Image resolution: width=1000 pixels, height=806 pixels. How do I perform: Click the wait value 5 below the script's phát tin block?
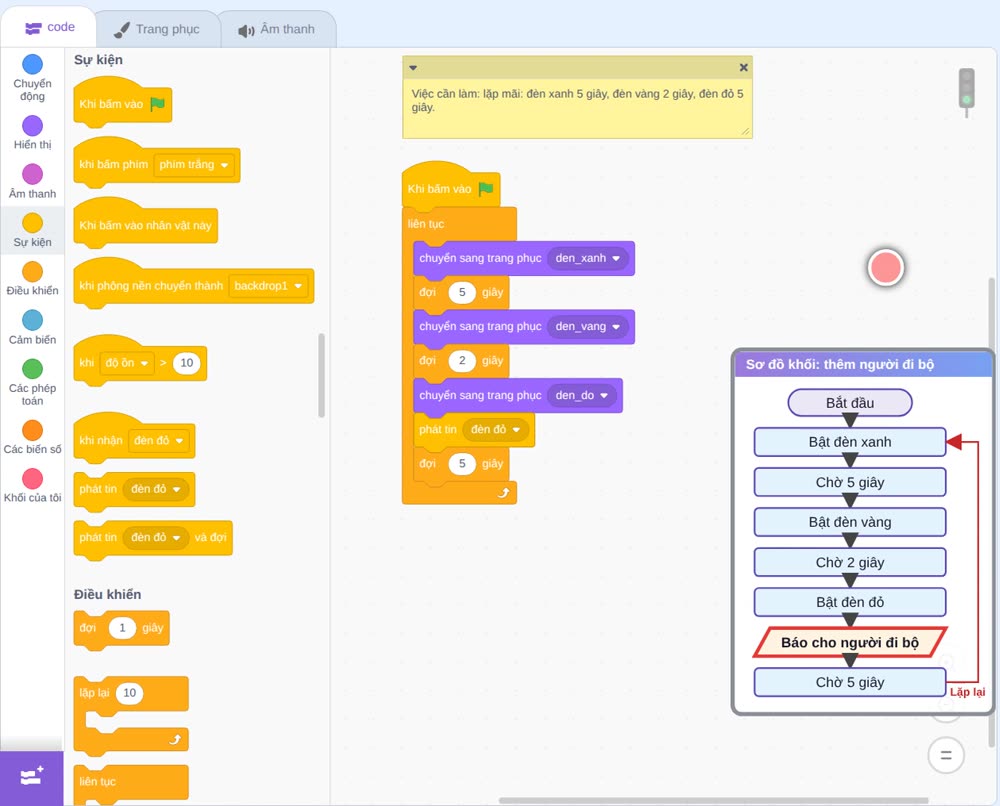point(462,464)
